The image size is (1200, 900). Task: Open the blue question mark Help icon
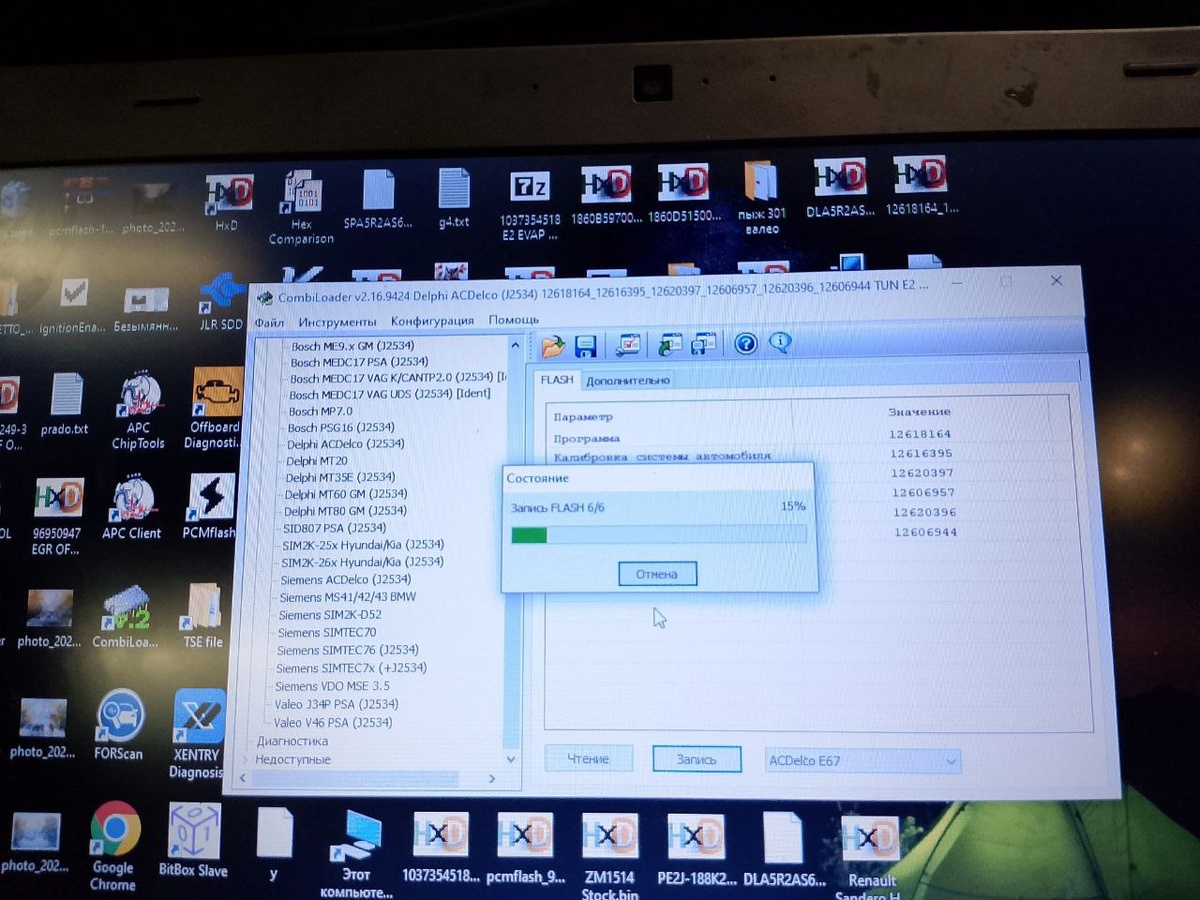[746, 343]
